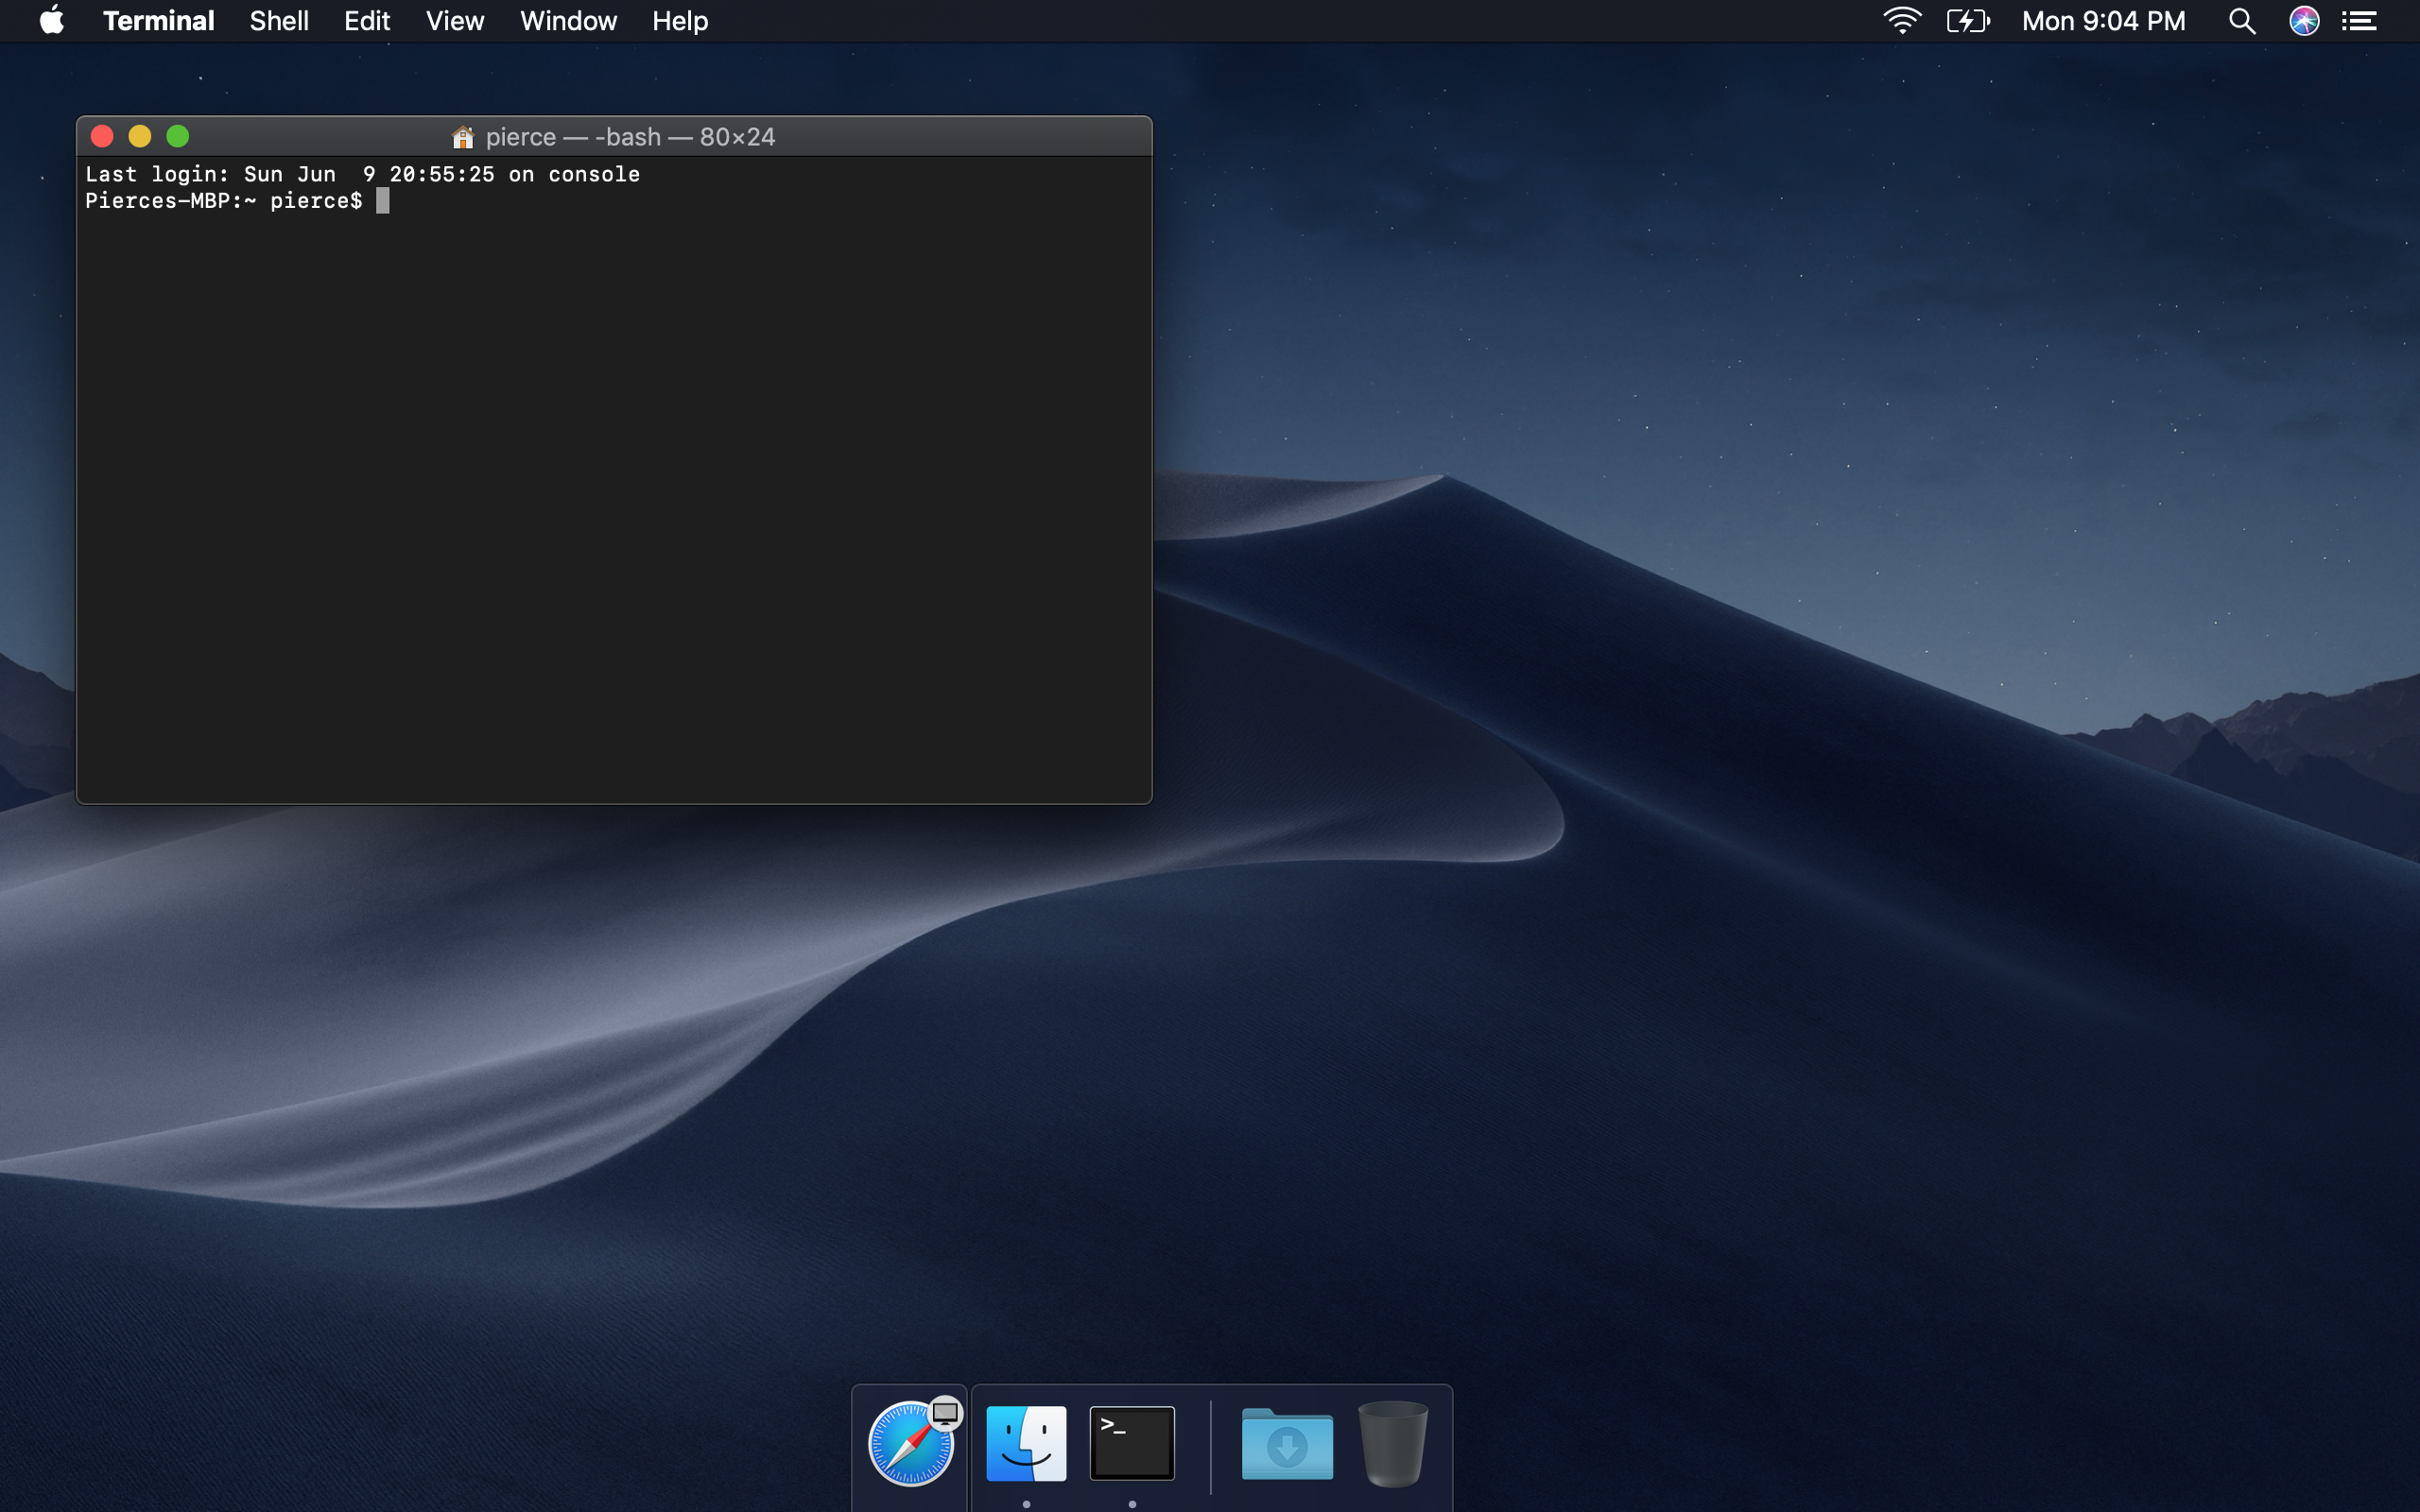Click the Mon 9:04 PM clock
Screen dimensions: 2420x1512
click(2103, 21)
